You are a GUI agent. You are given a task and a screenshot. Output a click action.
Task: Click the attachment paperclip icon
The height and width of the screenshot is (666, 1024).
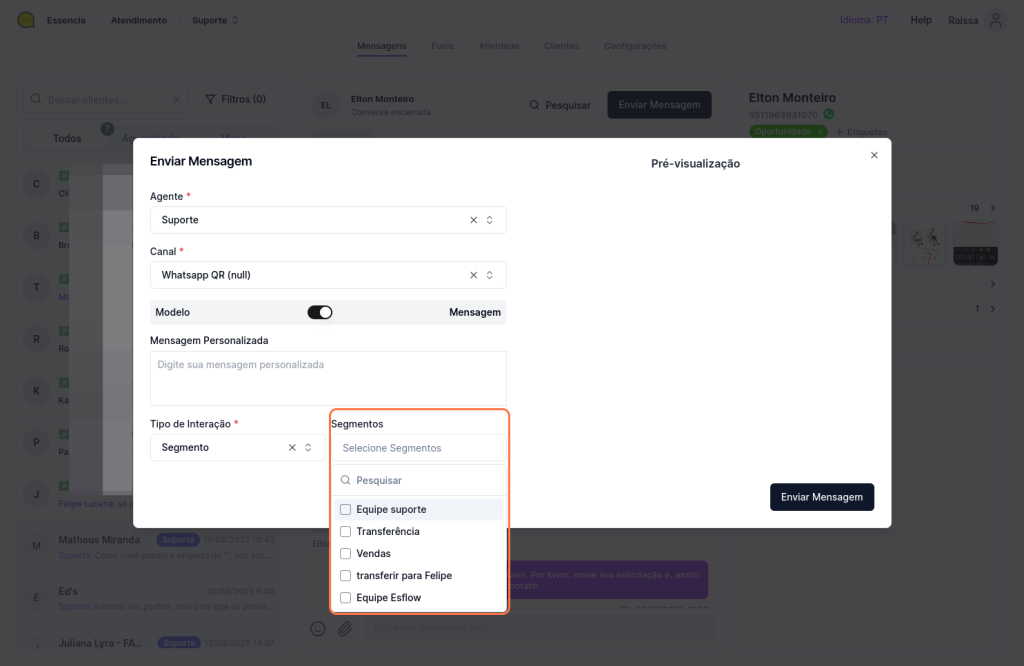[x=345, y=629]
